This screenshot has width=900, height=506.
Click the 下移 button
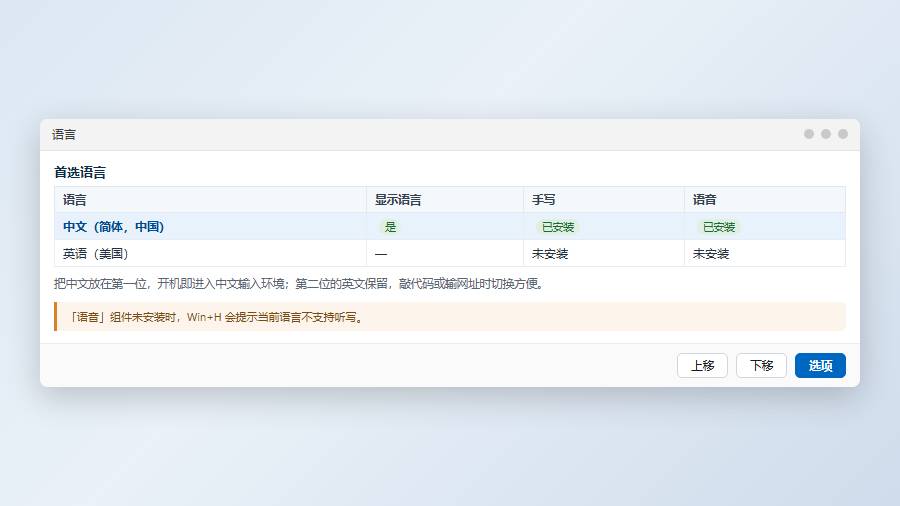tap(761, 365)
